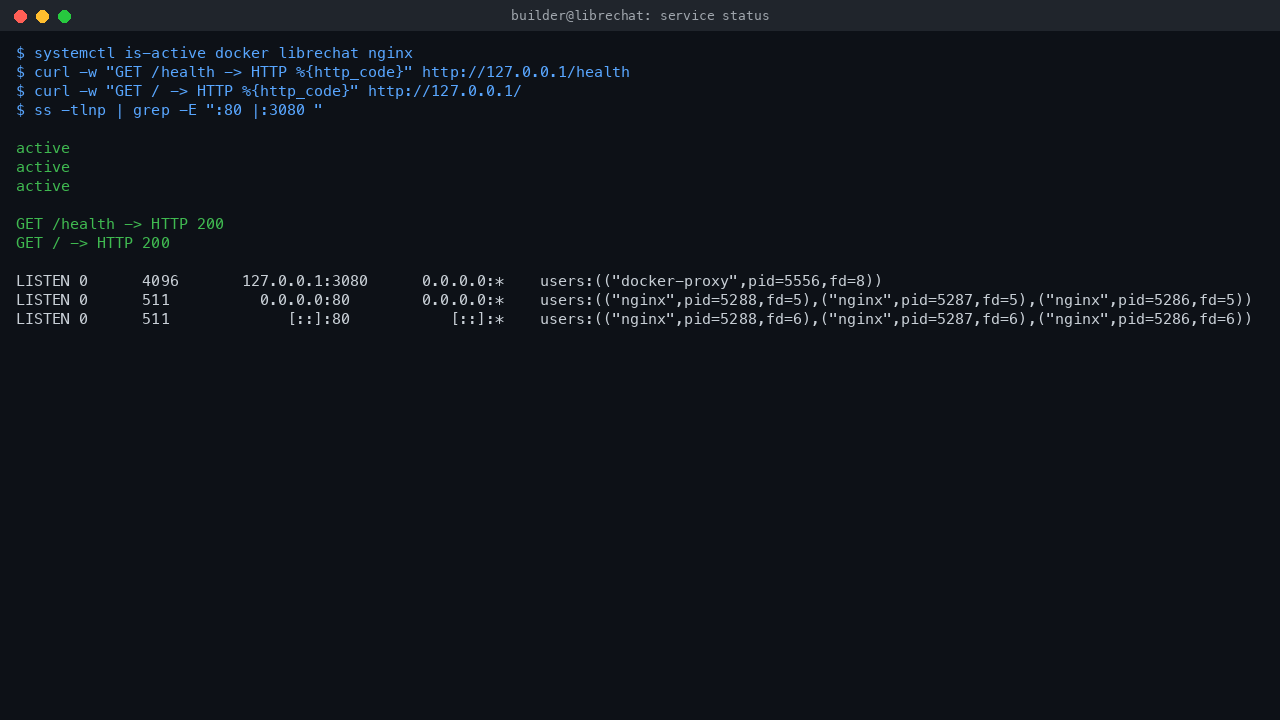The image size is (1280, 720).
Task: Click the yellow minimize window button
Action: pos(42,16)
